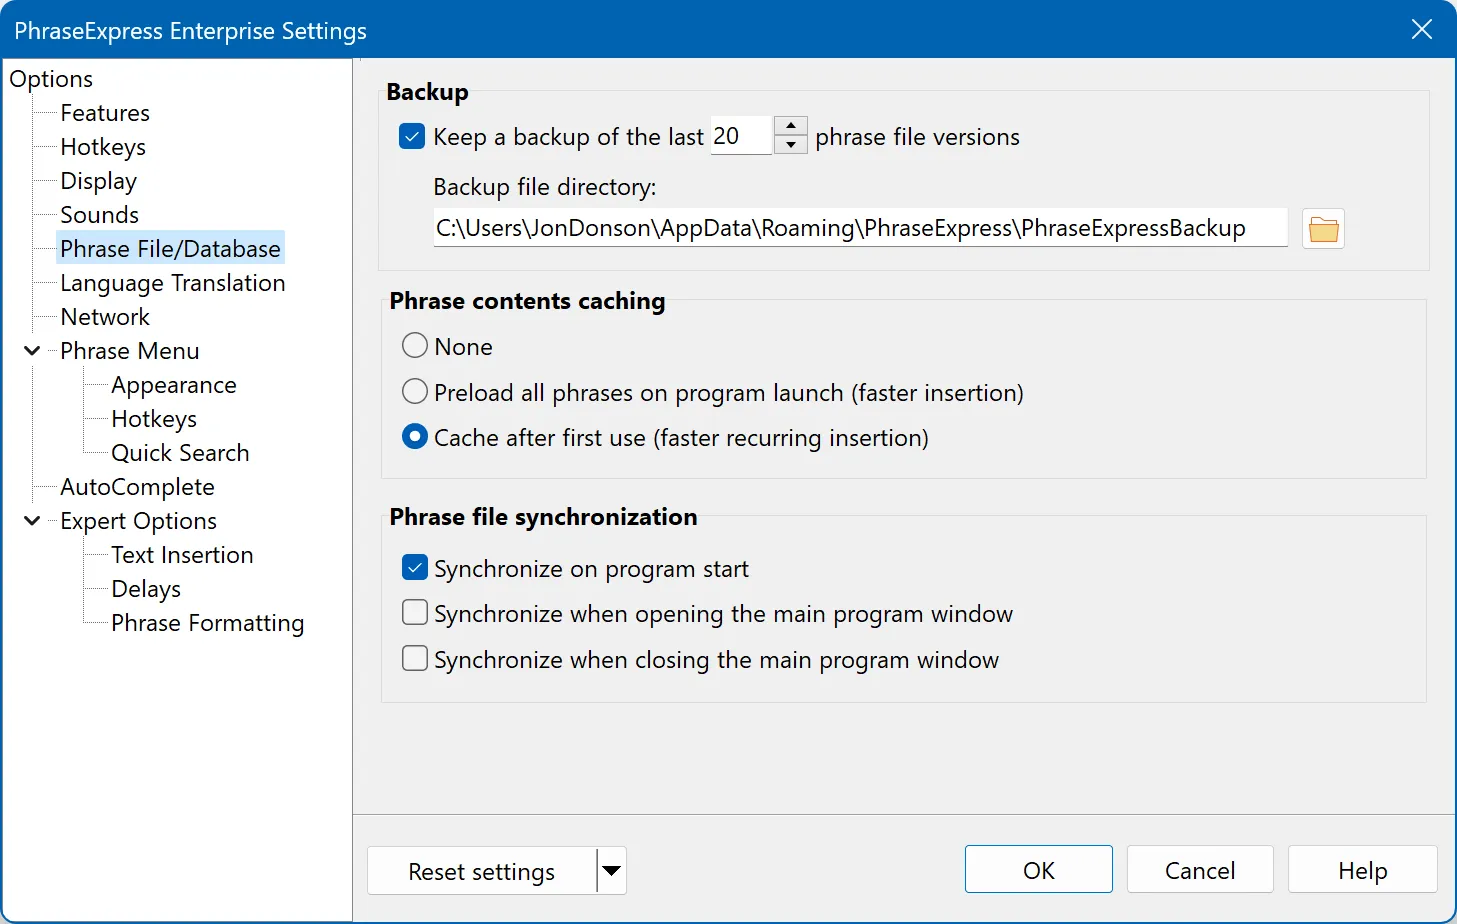
Task: Click the backup file directory path field
Action: [x=860, y=229]
